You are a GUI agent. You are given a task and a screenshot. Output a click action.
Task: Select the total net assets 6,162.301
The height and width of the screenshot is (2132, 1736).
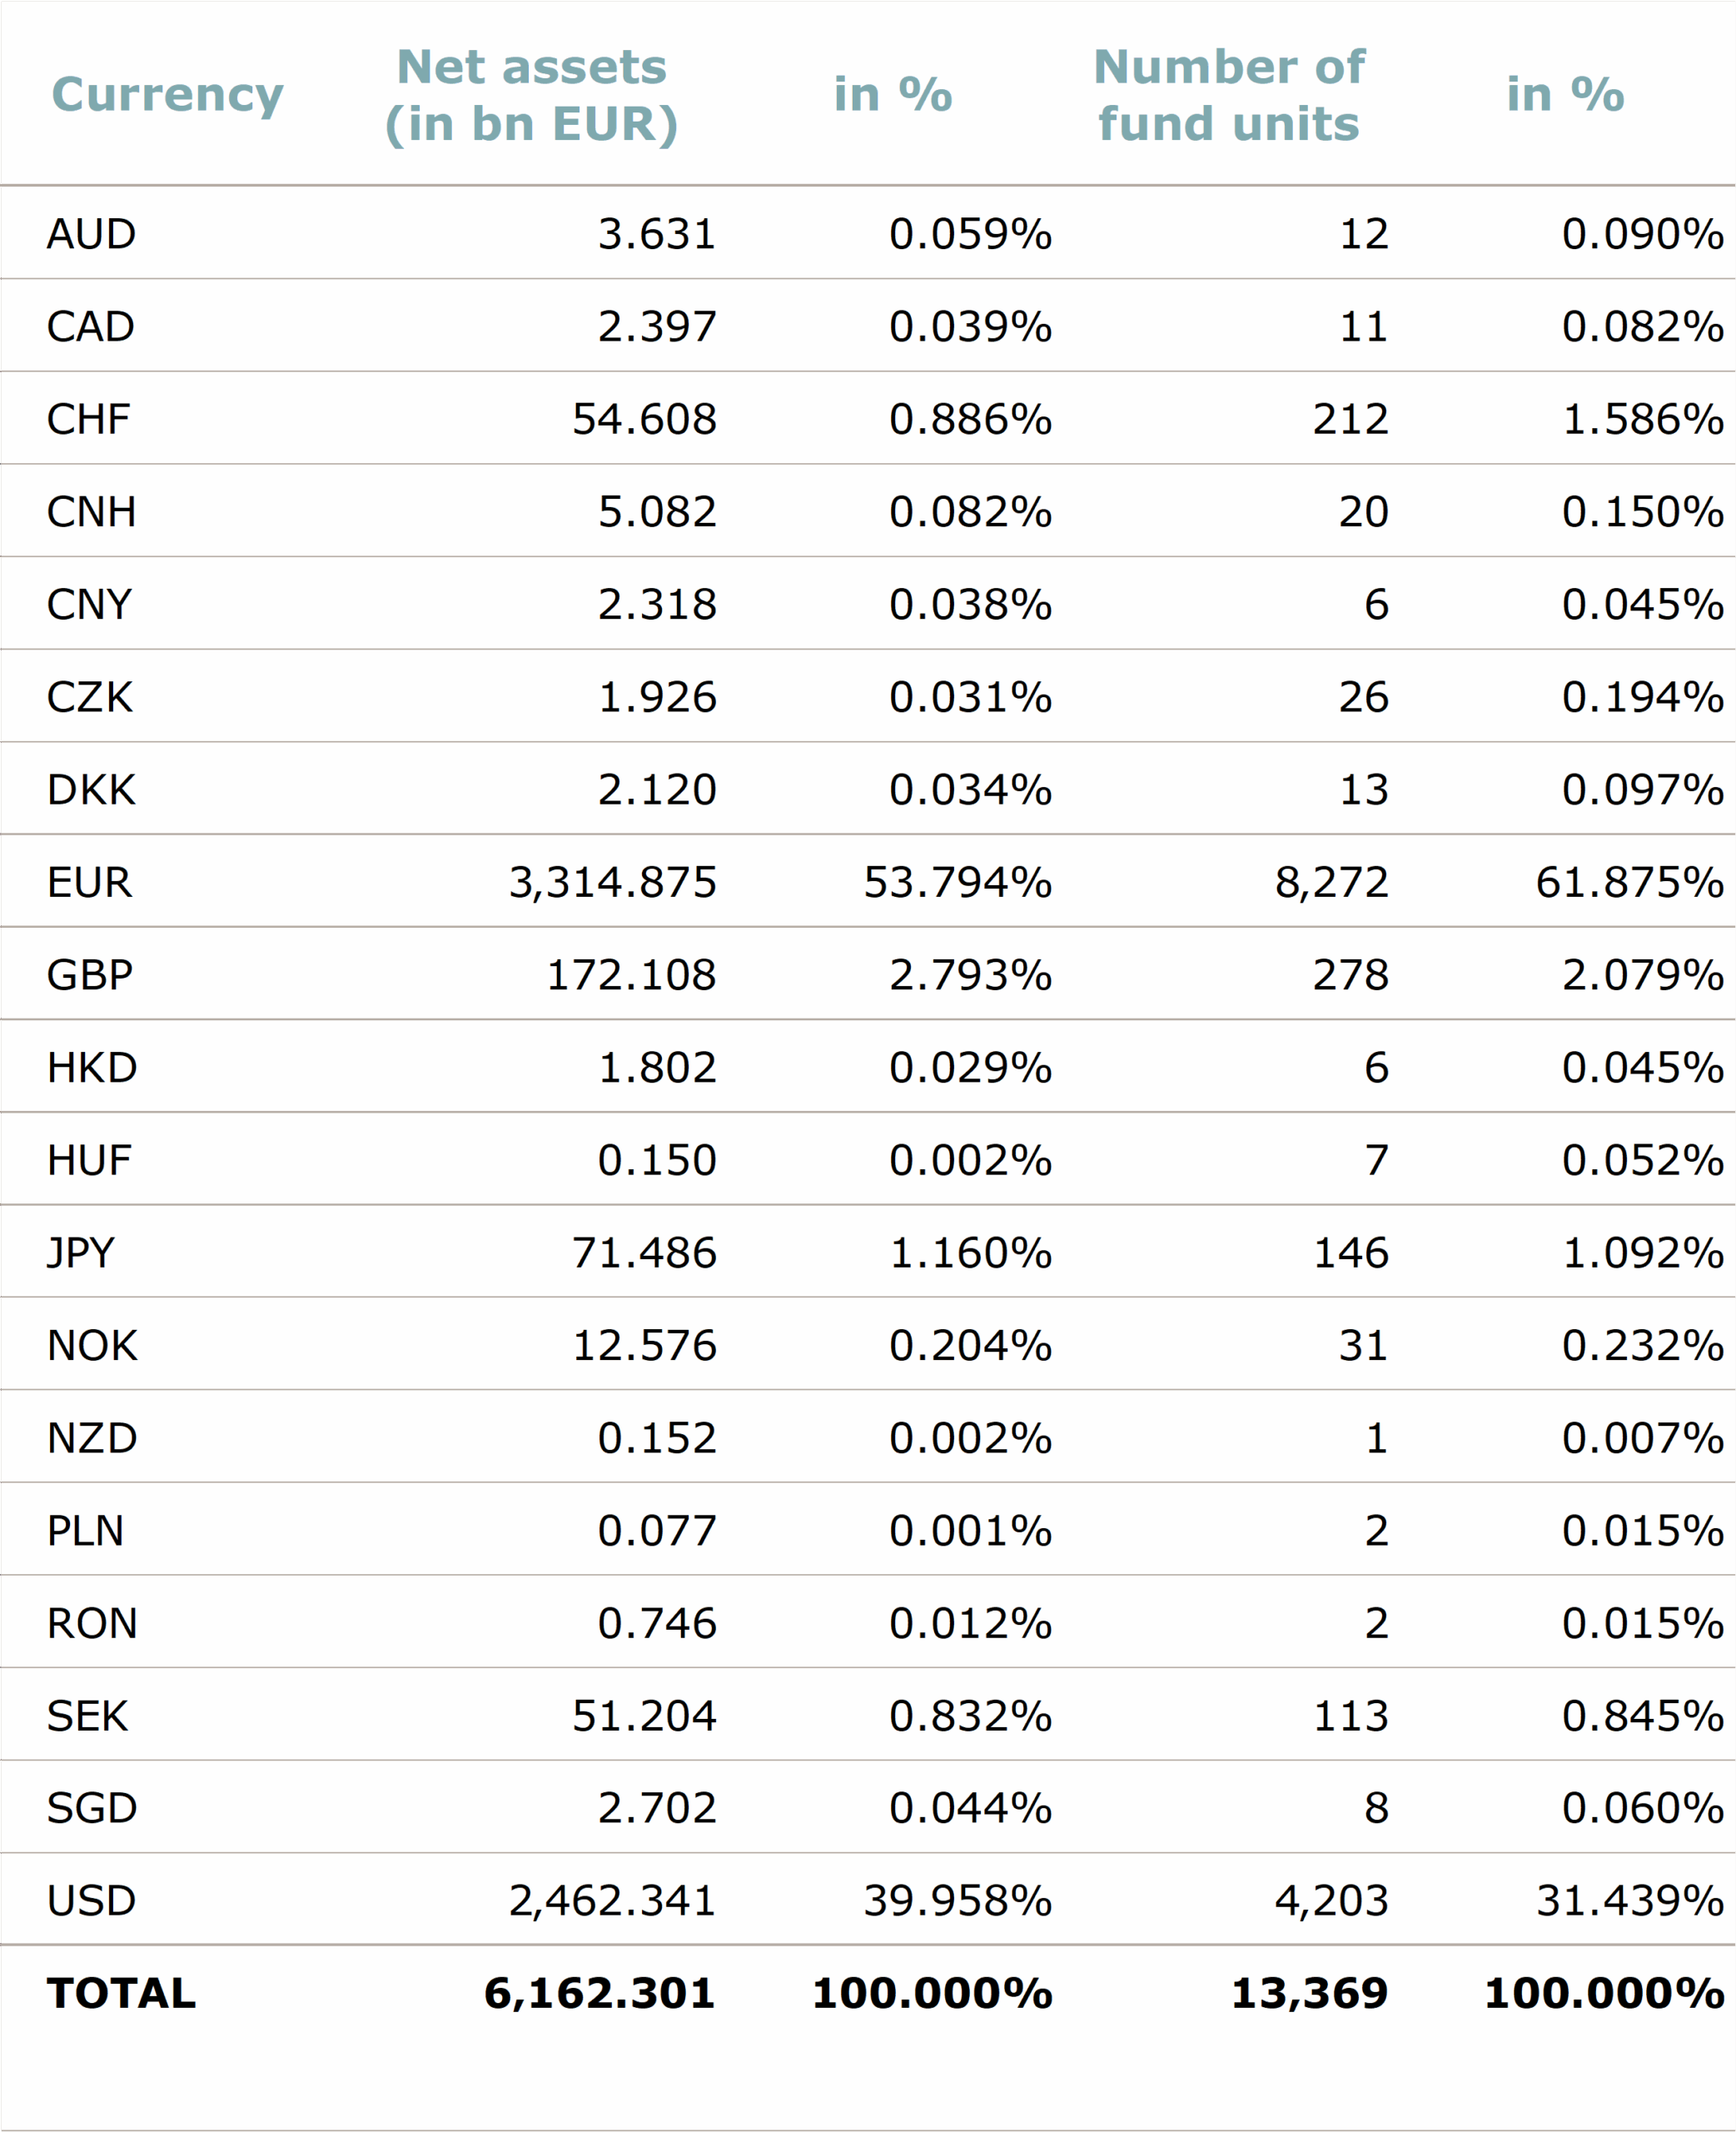coord(599,1993)
